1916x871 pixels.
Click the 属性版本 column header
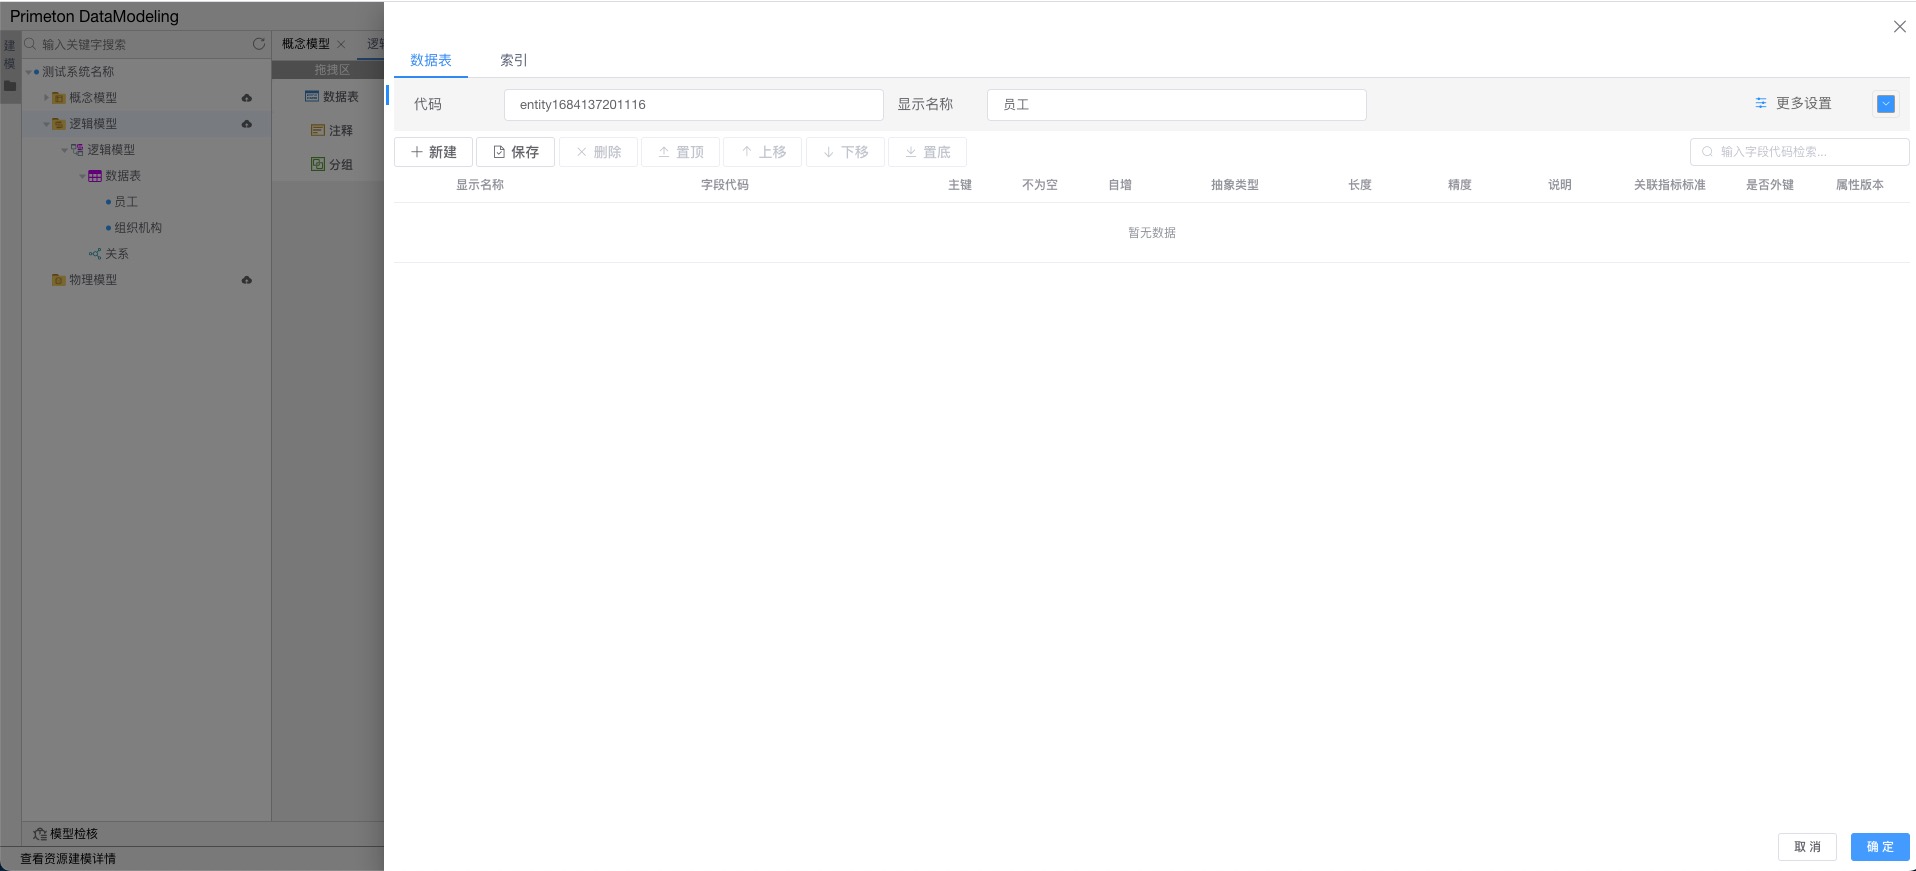point(1860,185)
